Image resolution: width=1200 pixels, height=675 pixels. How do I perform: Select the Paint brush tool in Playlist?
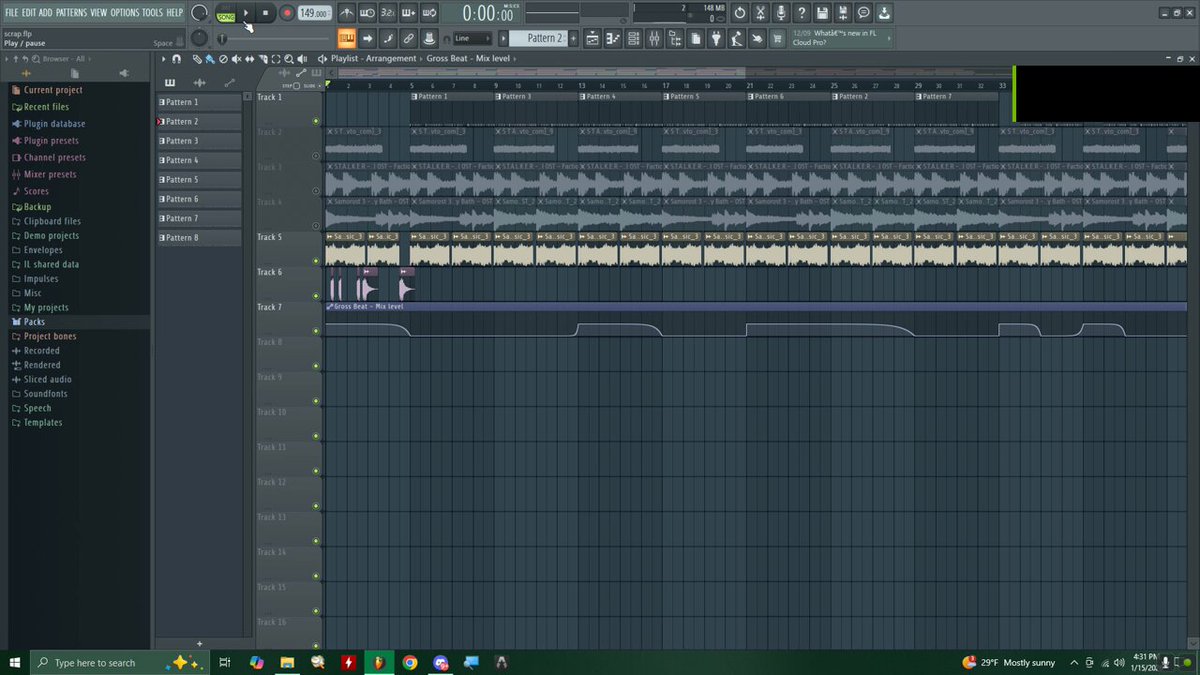[209, 58]
